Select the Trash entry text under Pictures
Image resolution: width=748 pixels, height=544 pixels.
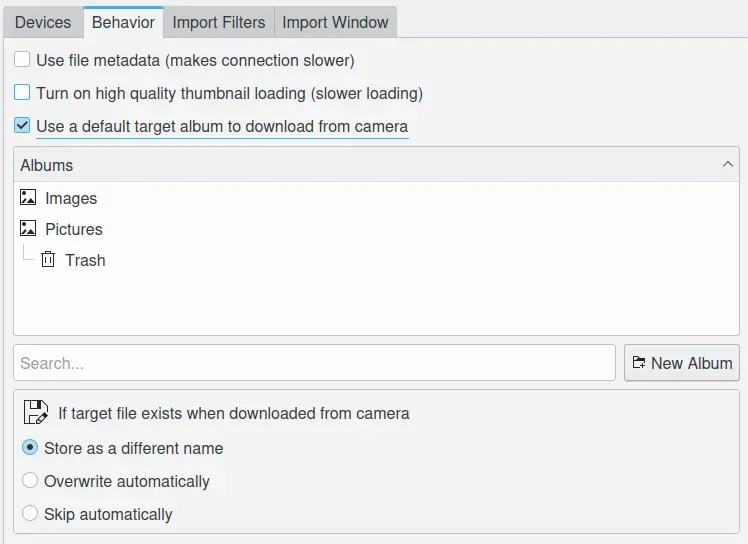tap(85, 260)
